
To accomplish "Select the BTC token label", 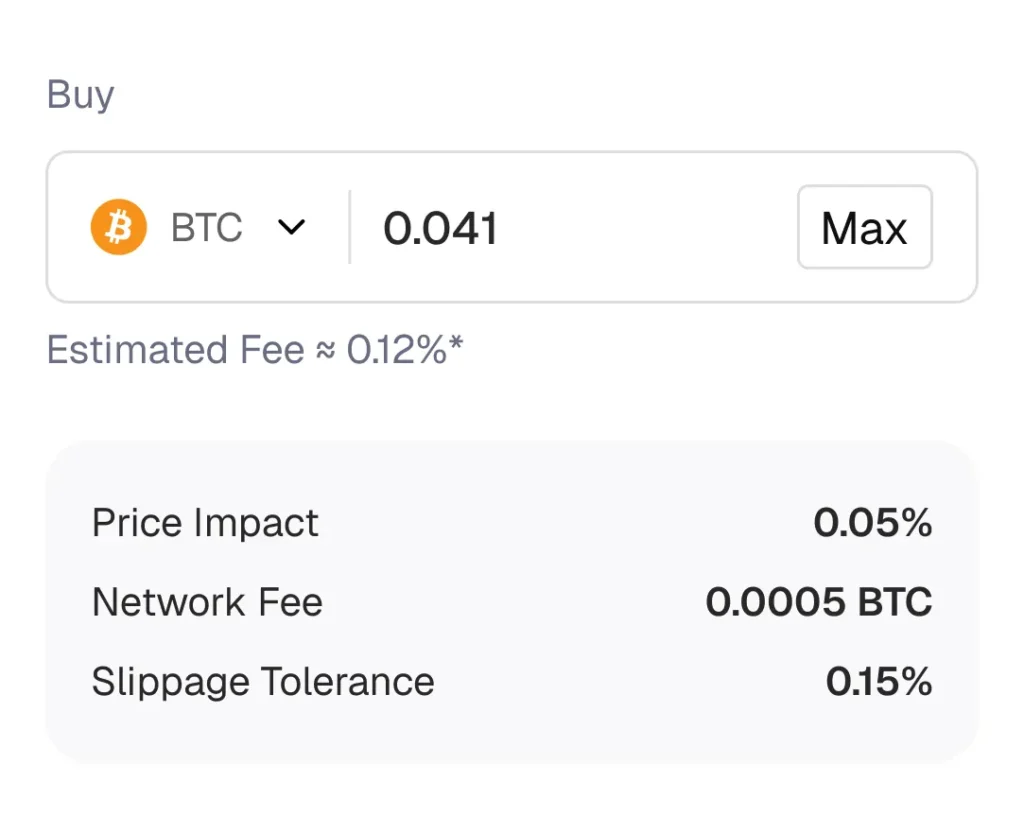I will pyautogui.click(x=206, y=228).
